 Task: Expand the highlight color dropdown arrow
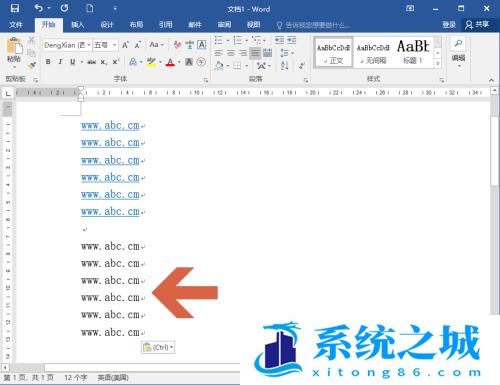160,62
